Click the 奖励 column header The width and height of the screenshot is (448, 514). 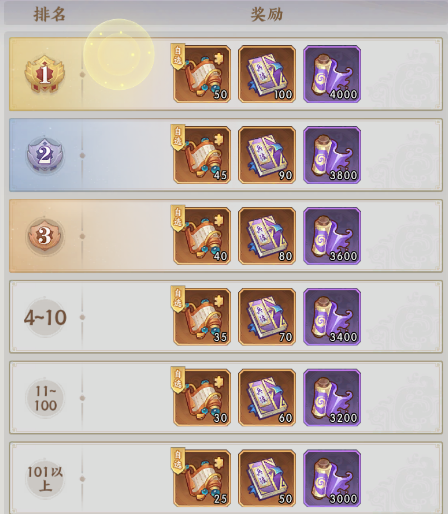coord(267,15)
